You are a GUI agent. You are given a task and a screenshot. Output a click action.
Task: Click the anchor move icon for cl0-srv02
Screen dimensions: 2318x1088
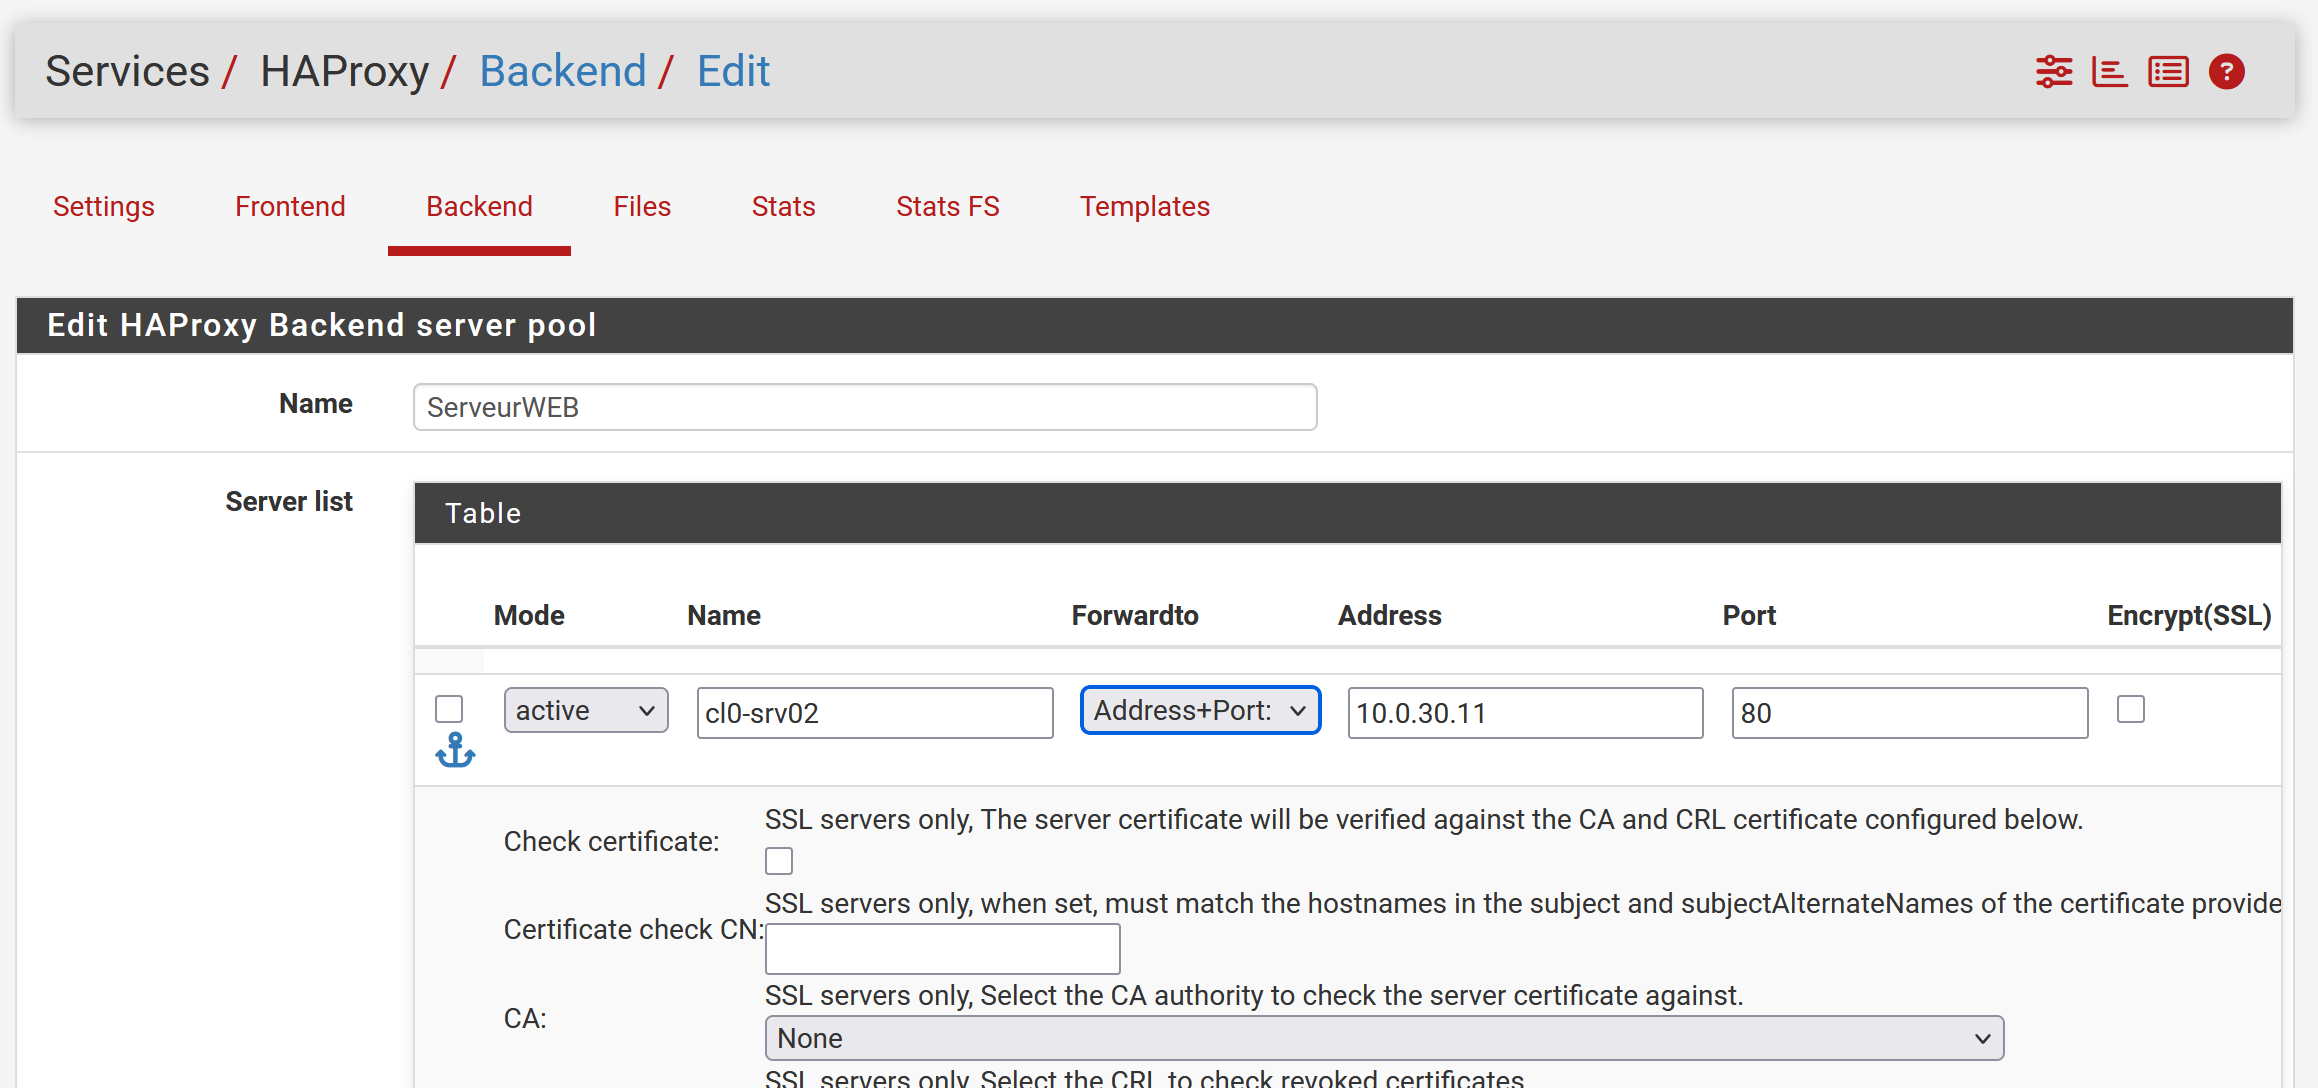point(455,750)
